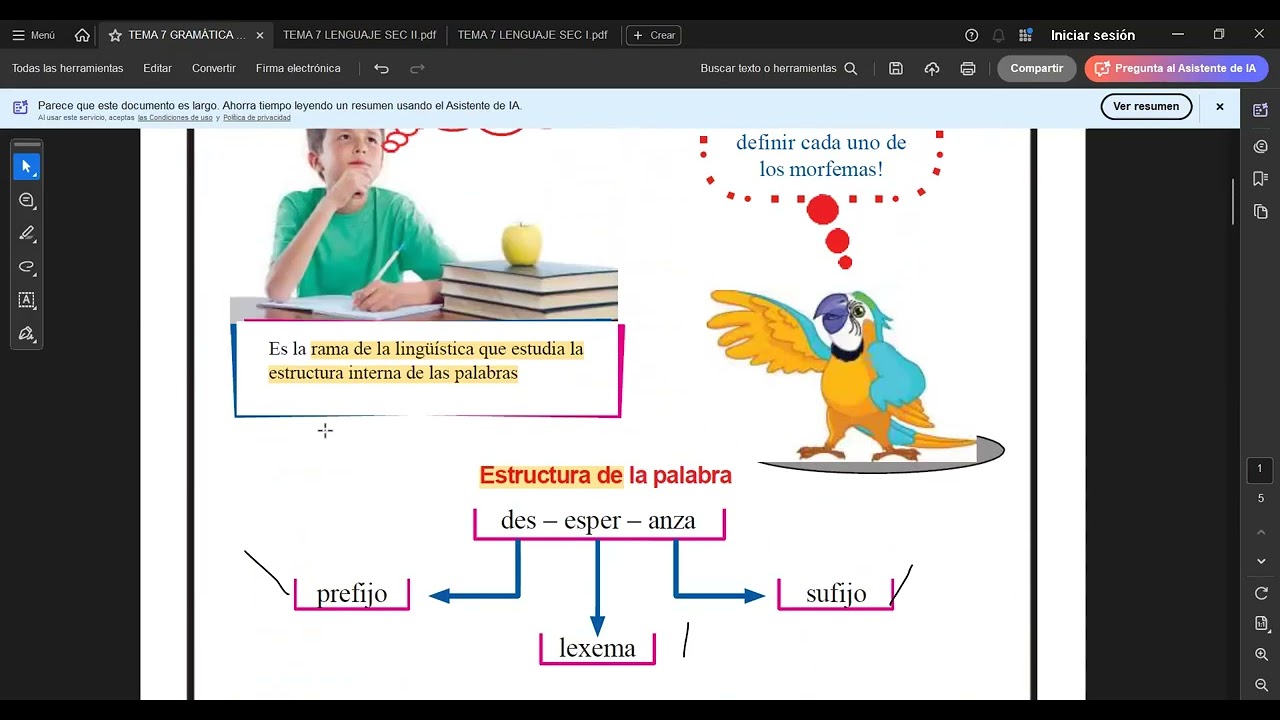The image size is (1280, 720).
Task: Choose the add comment tool
Action: pyautogui.click(x=27, y=200)
